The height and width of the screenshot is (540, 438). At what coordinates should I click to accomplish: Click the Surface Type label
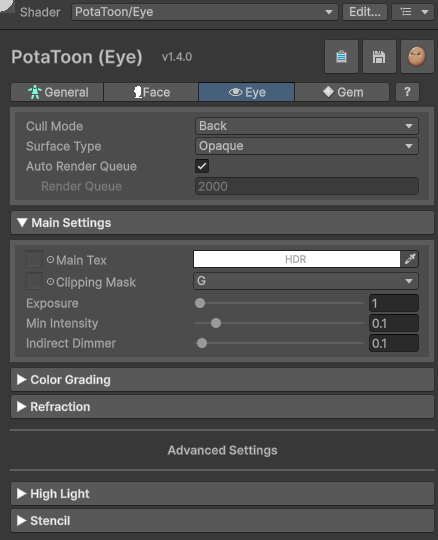(64, 146)
